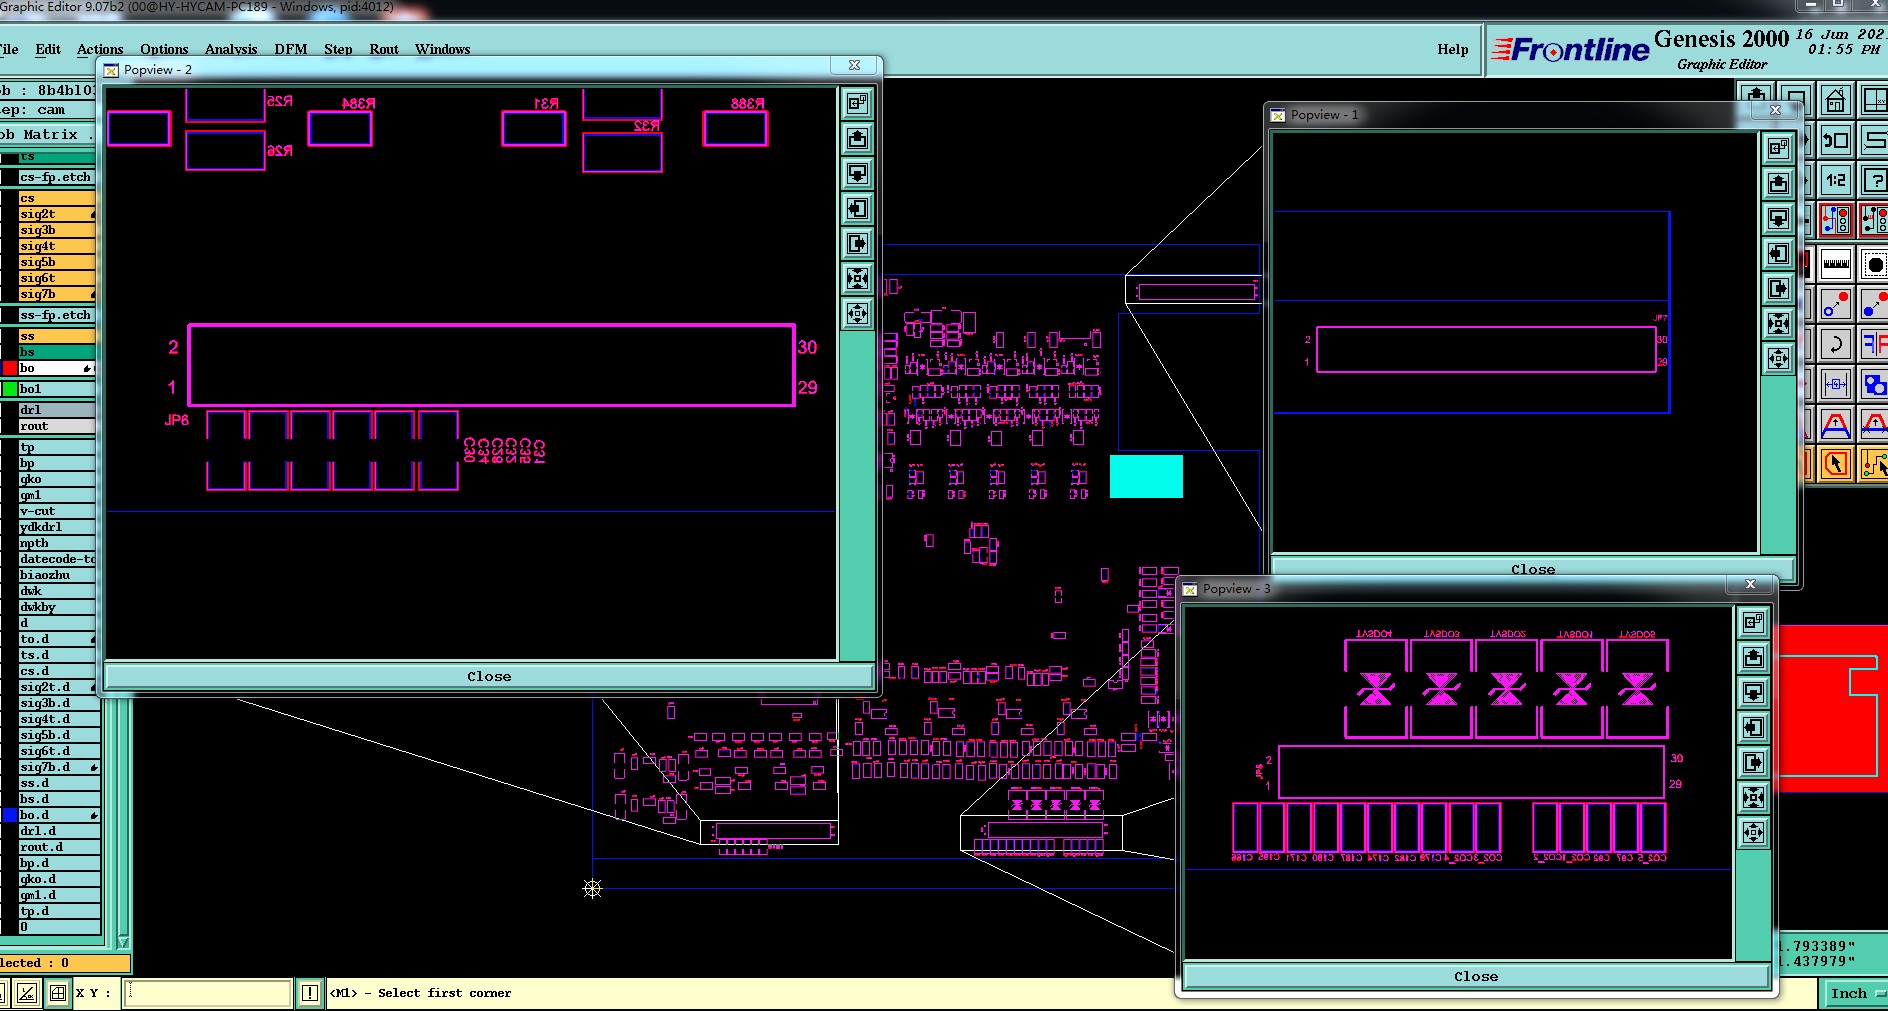This screenshot has width=1888, height=1011.
Task: Open the Help menu
Action: click(x=1453, y=49)
